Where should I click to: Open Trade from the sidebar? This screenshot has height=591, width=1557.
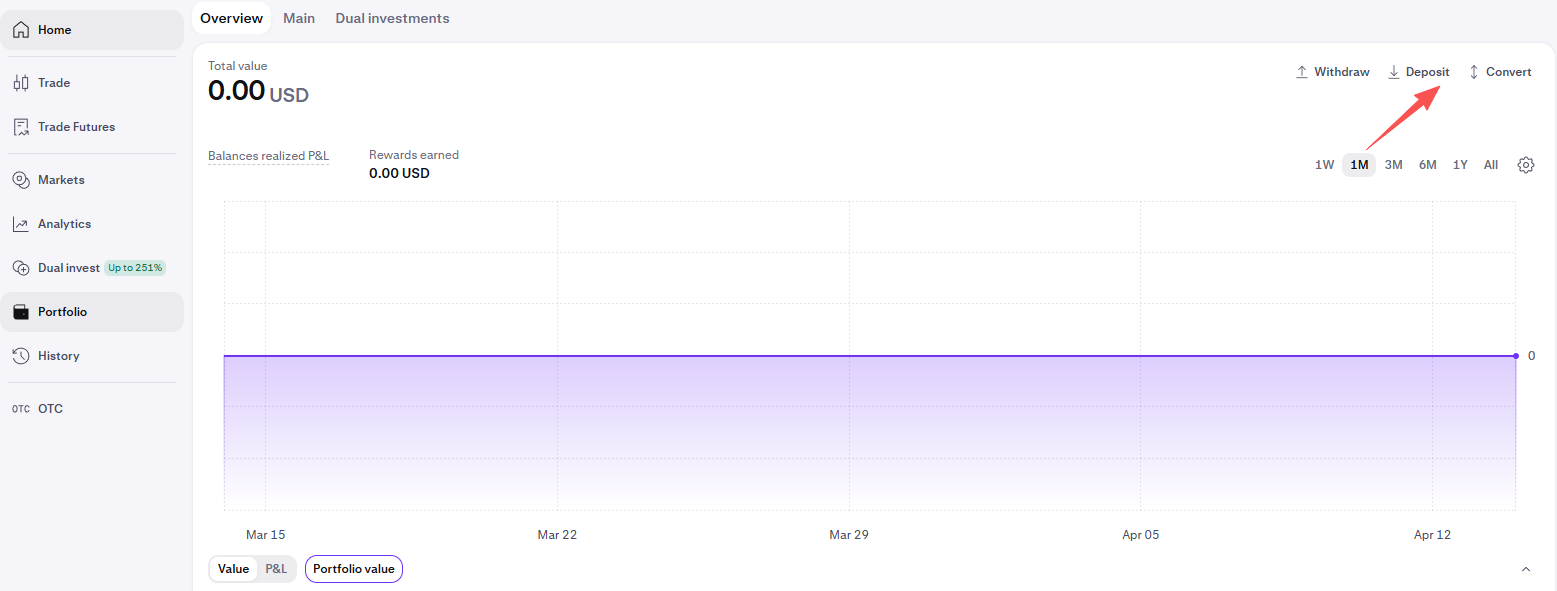(20, 82)
